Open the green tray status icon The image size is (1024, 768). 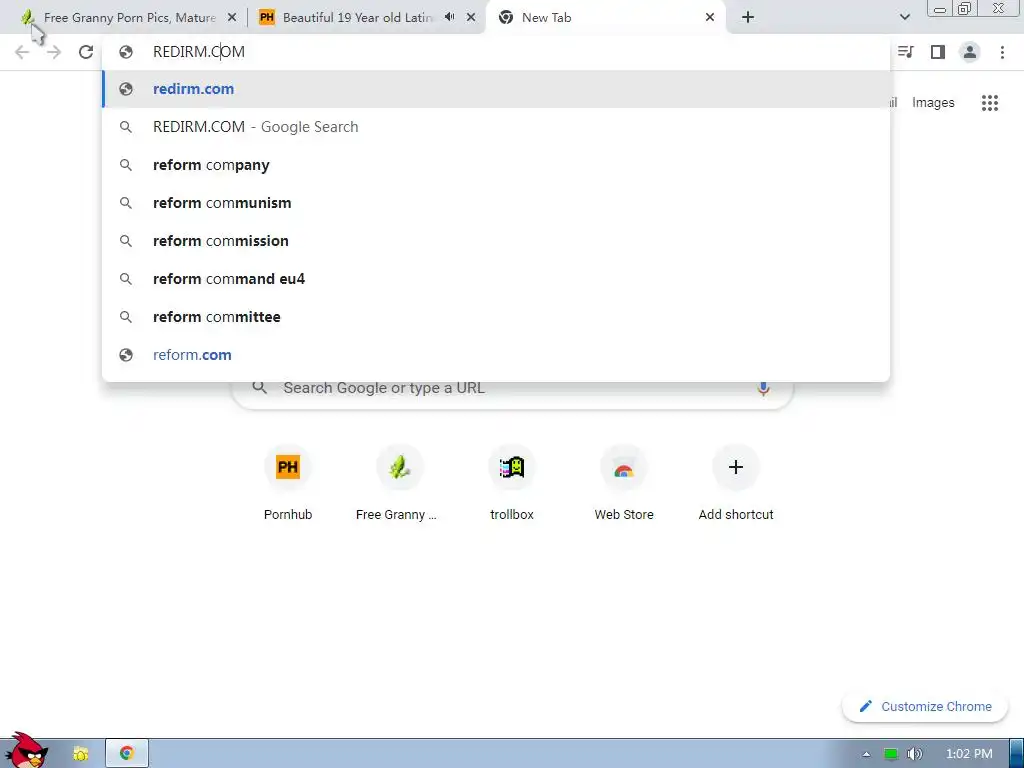coord(891,754)
